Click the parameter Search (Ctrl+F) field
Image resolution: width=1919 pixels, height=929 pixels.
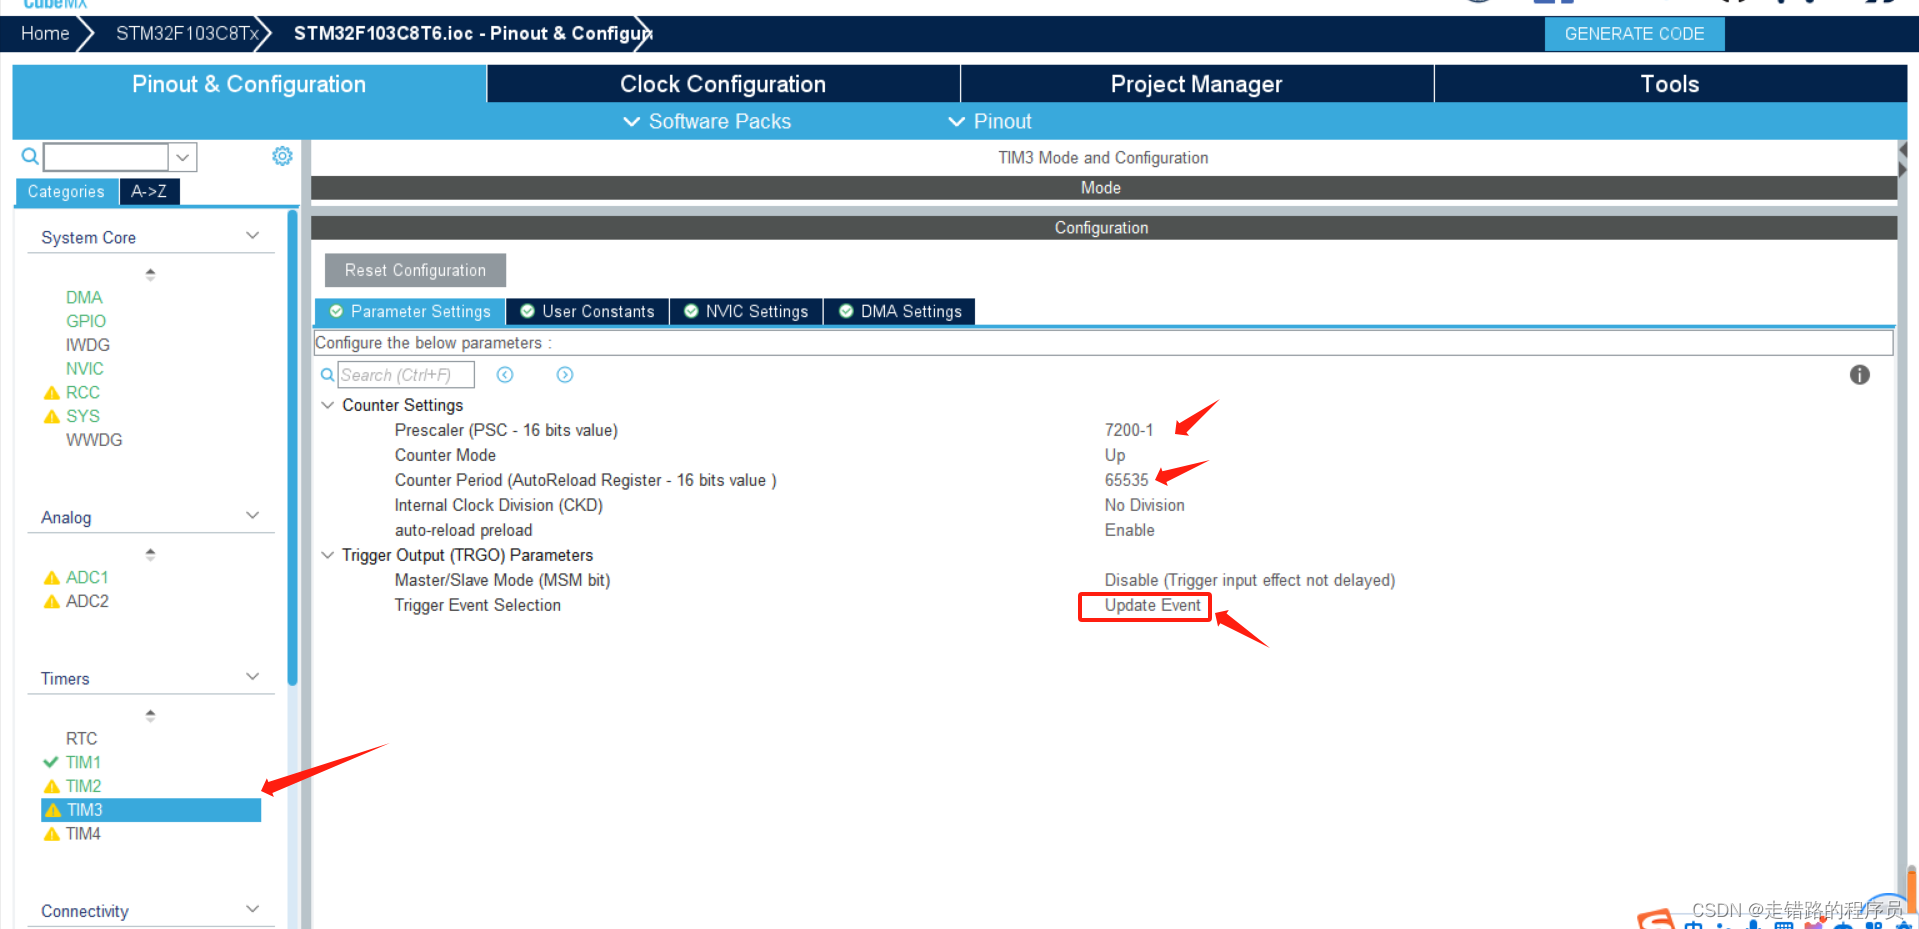405,375
